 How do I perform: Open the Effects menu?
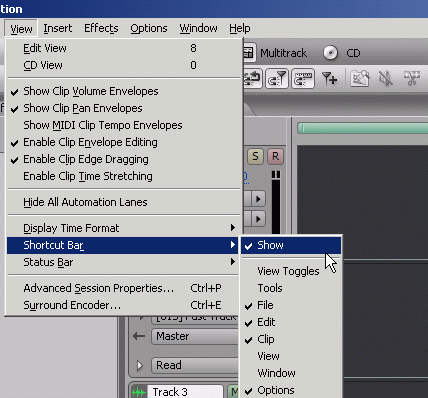101,28
